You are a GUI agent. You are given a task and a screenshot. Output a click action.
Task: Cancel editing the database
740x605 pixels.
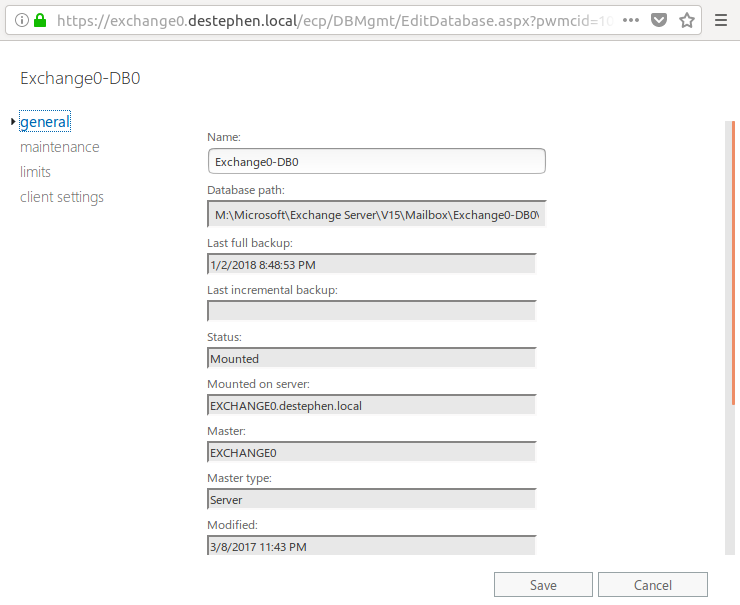coord(653,585)
